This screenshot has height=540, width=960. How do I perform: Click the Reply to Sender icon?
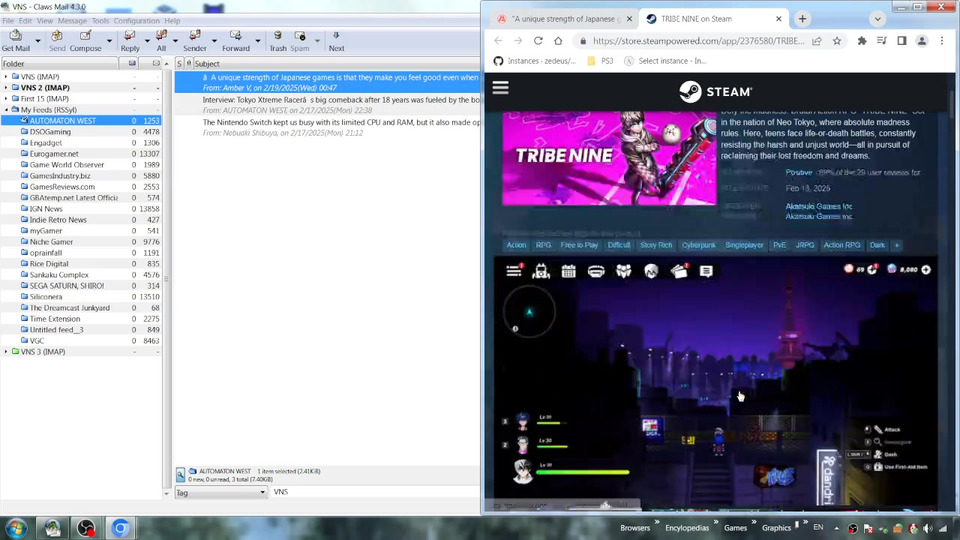(195, 41)
